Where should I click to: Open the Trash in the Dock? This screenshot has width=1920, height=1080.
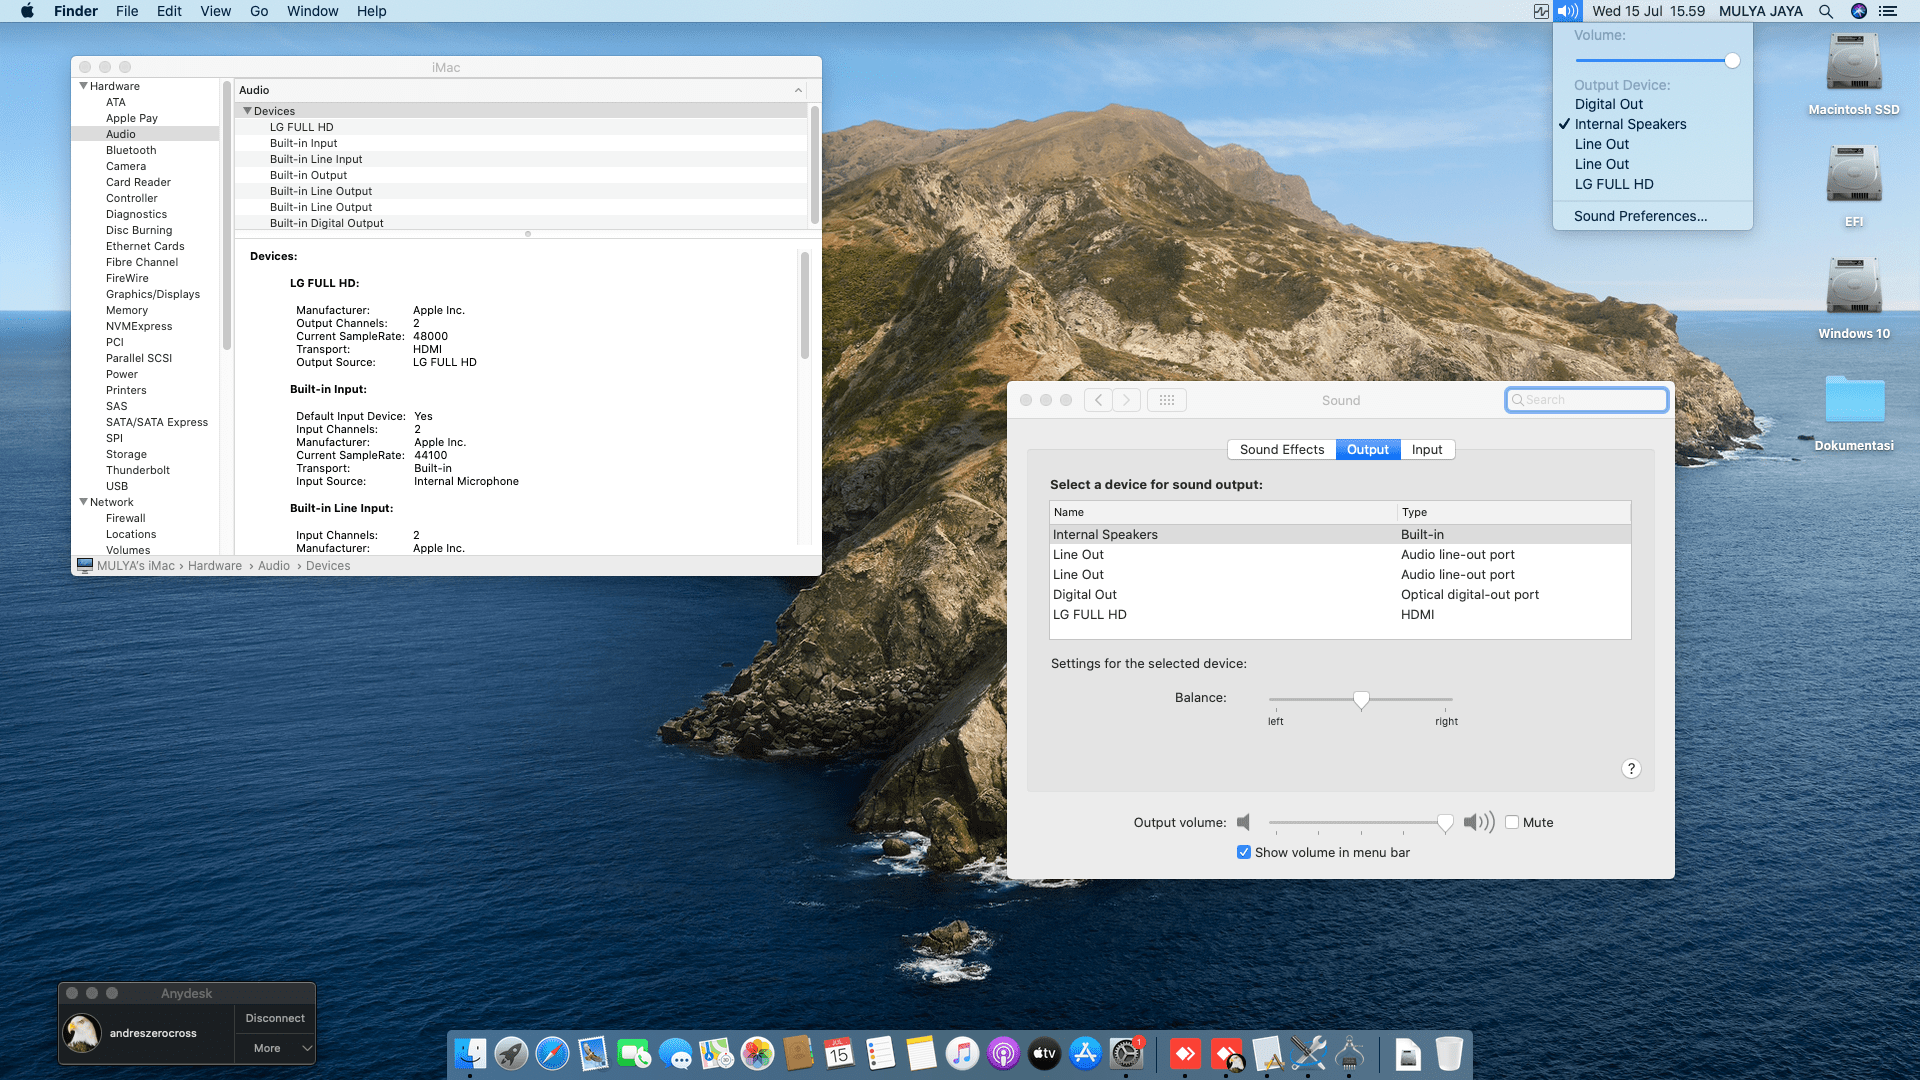tap(1449, 1053)
